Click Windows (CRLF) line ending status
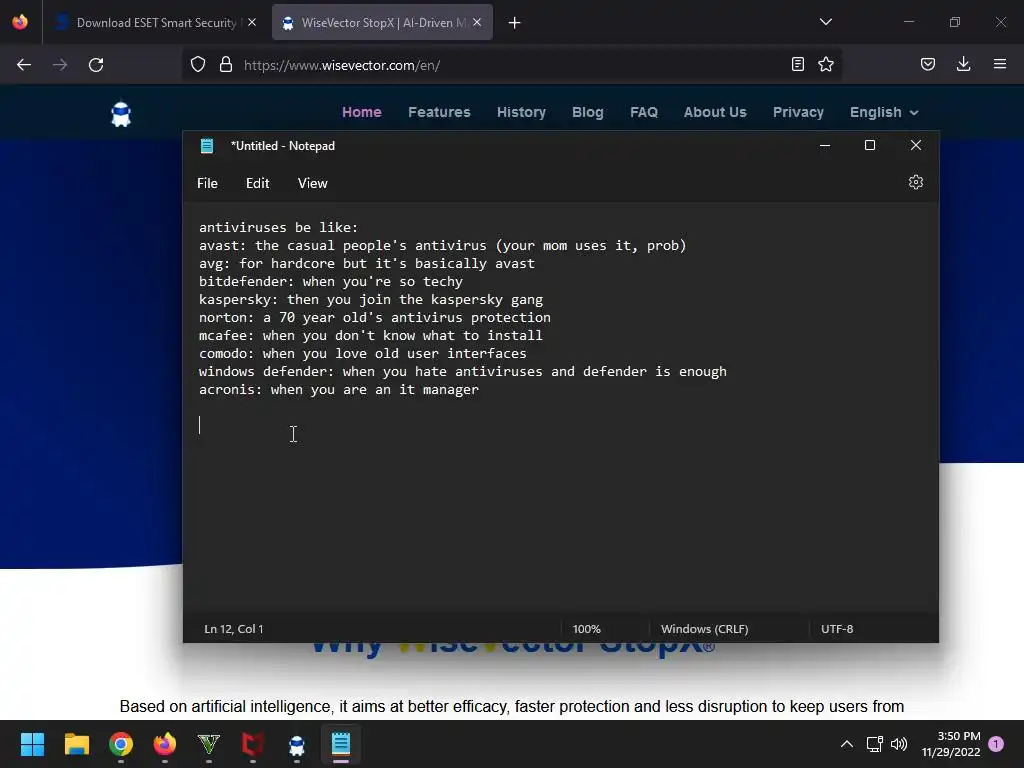Screen dimensions: 1024x768 tap(705, 629)
